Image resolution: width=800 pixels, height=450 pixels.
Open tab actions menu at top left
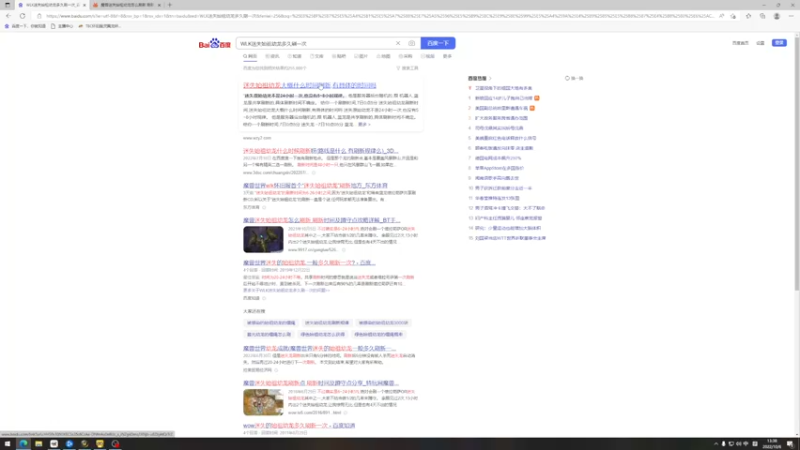coord(7,5)
